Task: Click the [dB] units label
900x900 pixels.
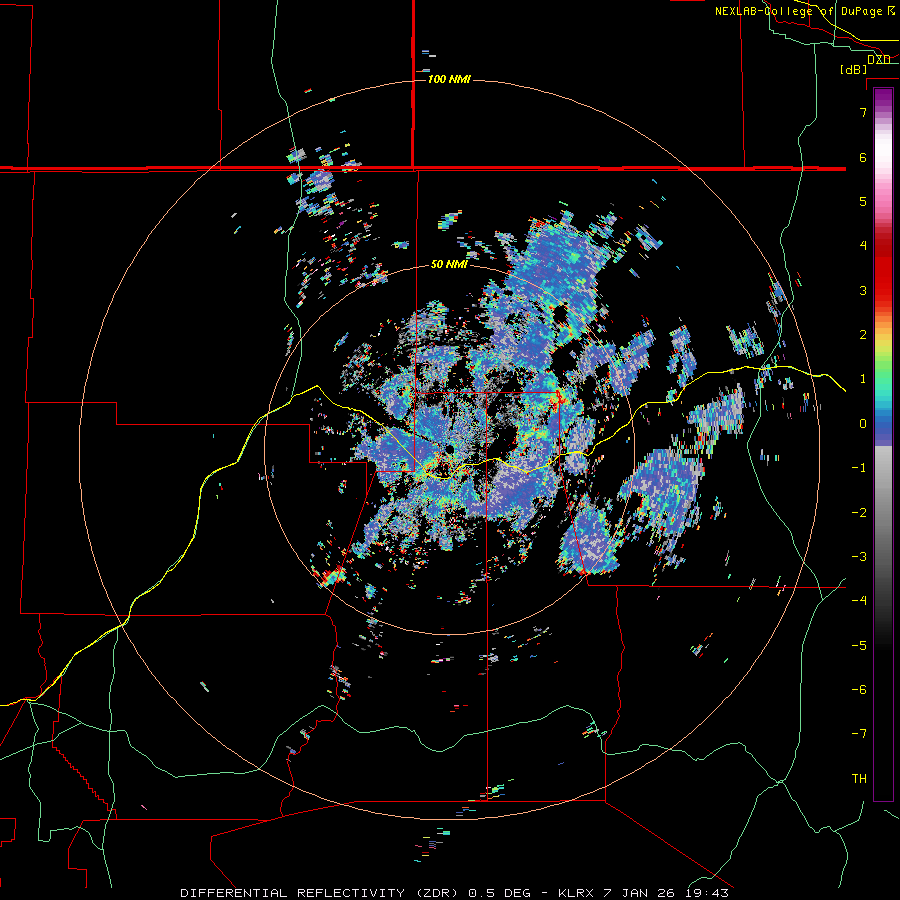Action: point(854,70)
